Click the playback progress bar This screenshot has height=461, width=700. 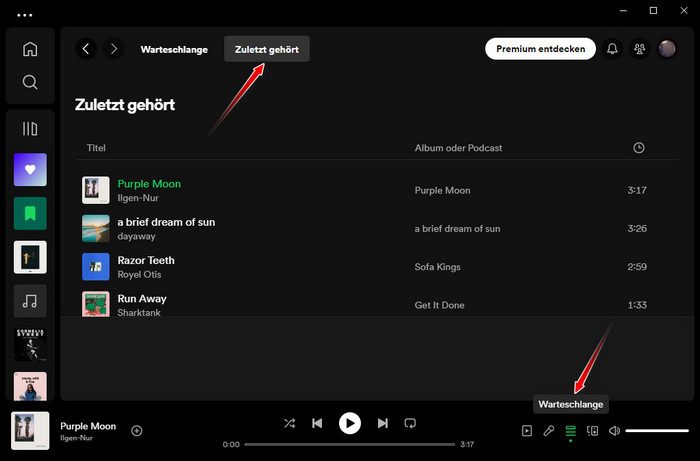point(350,444)
